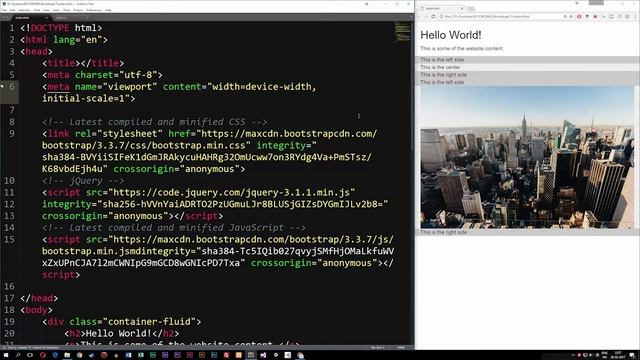Click the 'Latest compiled and minified CSS' comment
The height and width of the screenshot is (360, 640).
(155, 122)
